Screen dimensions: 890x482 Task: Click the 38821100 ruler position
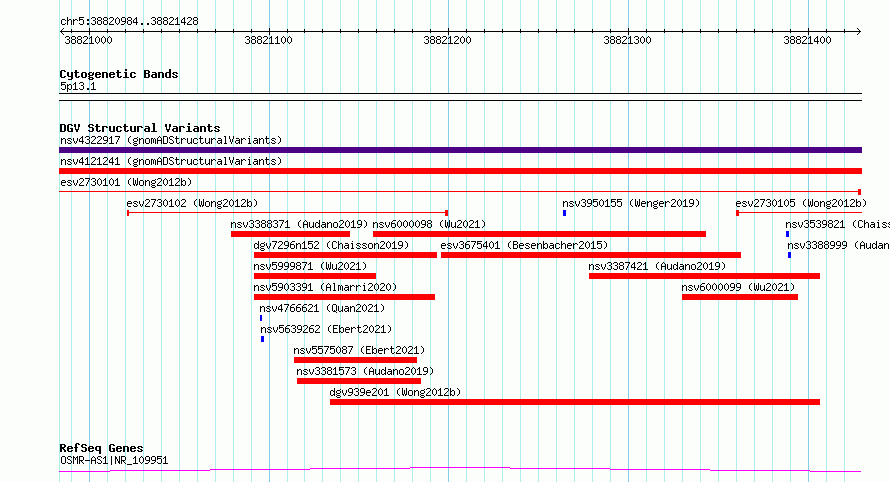[268, 40]
